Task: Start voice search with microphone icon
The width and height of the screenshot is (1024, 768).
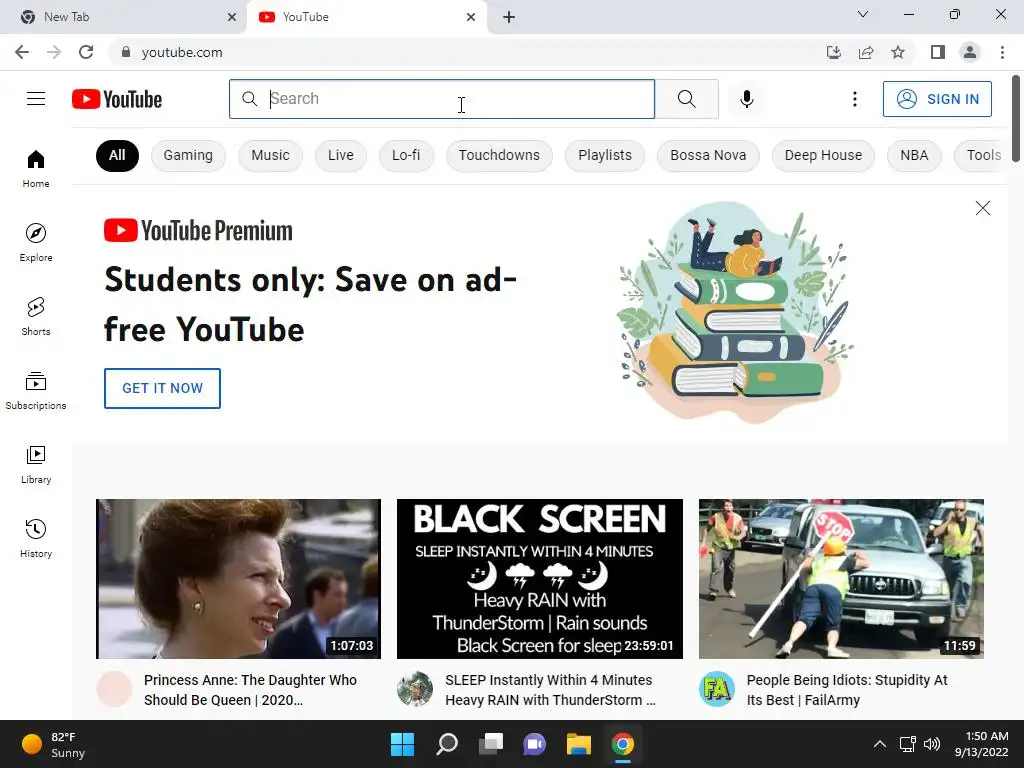Action: click(746, 99)
